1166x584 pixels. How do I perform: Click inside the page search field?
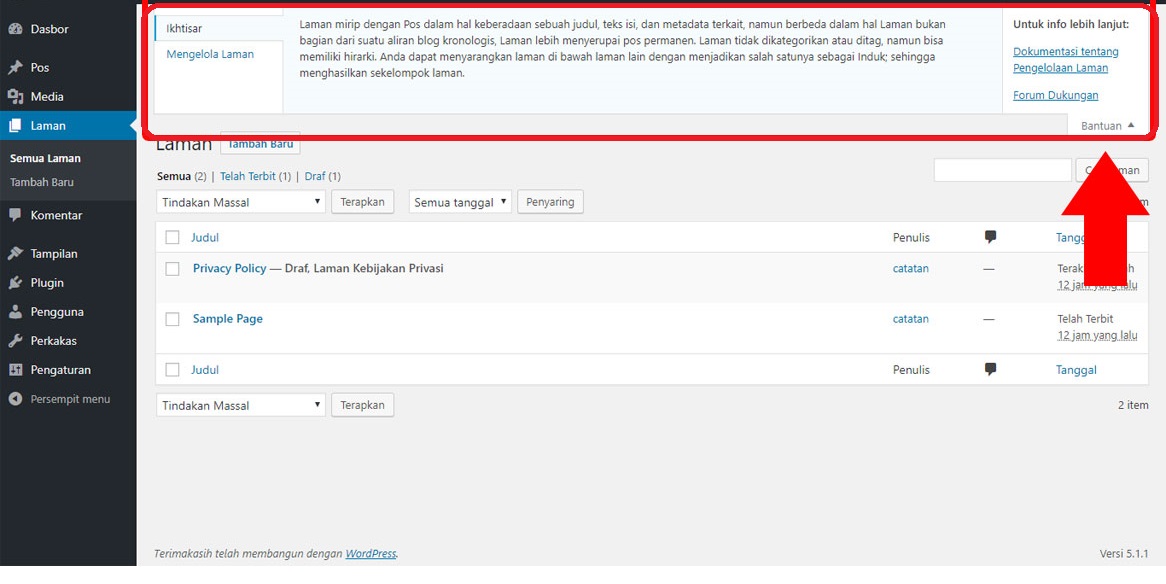point(1002,169)
